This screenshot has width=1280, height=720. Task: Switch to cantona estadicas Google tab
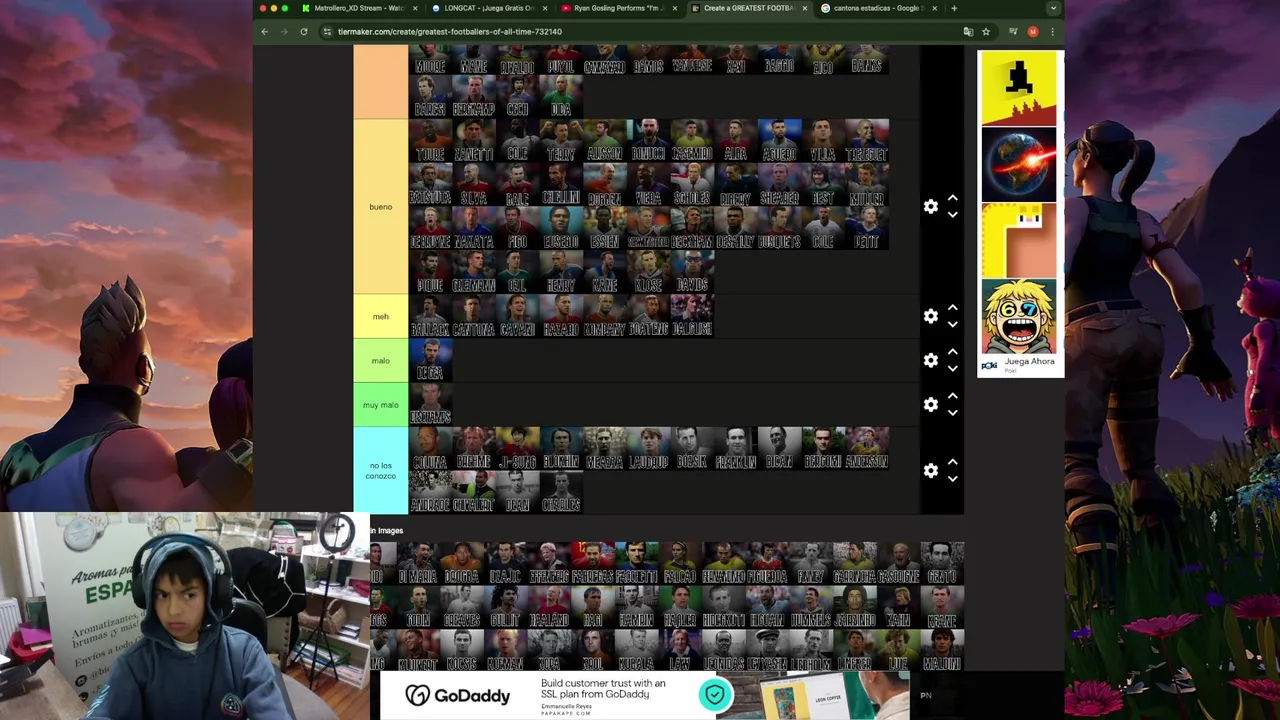(878, 8)
